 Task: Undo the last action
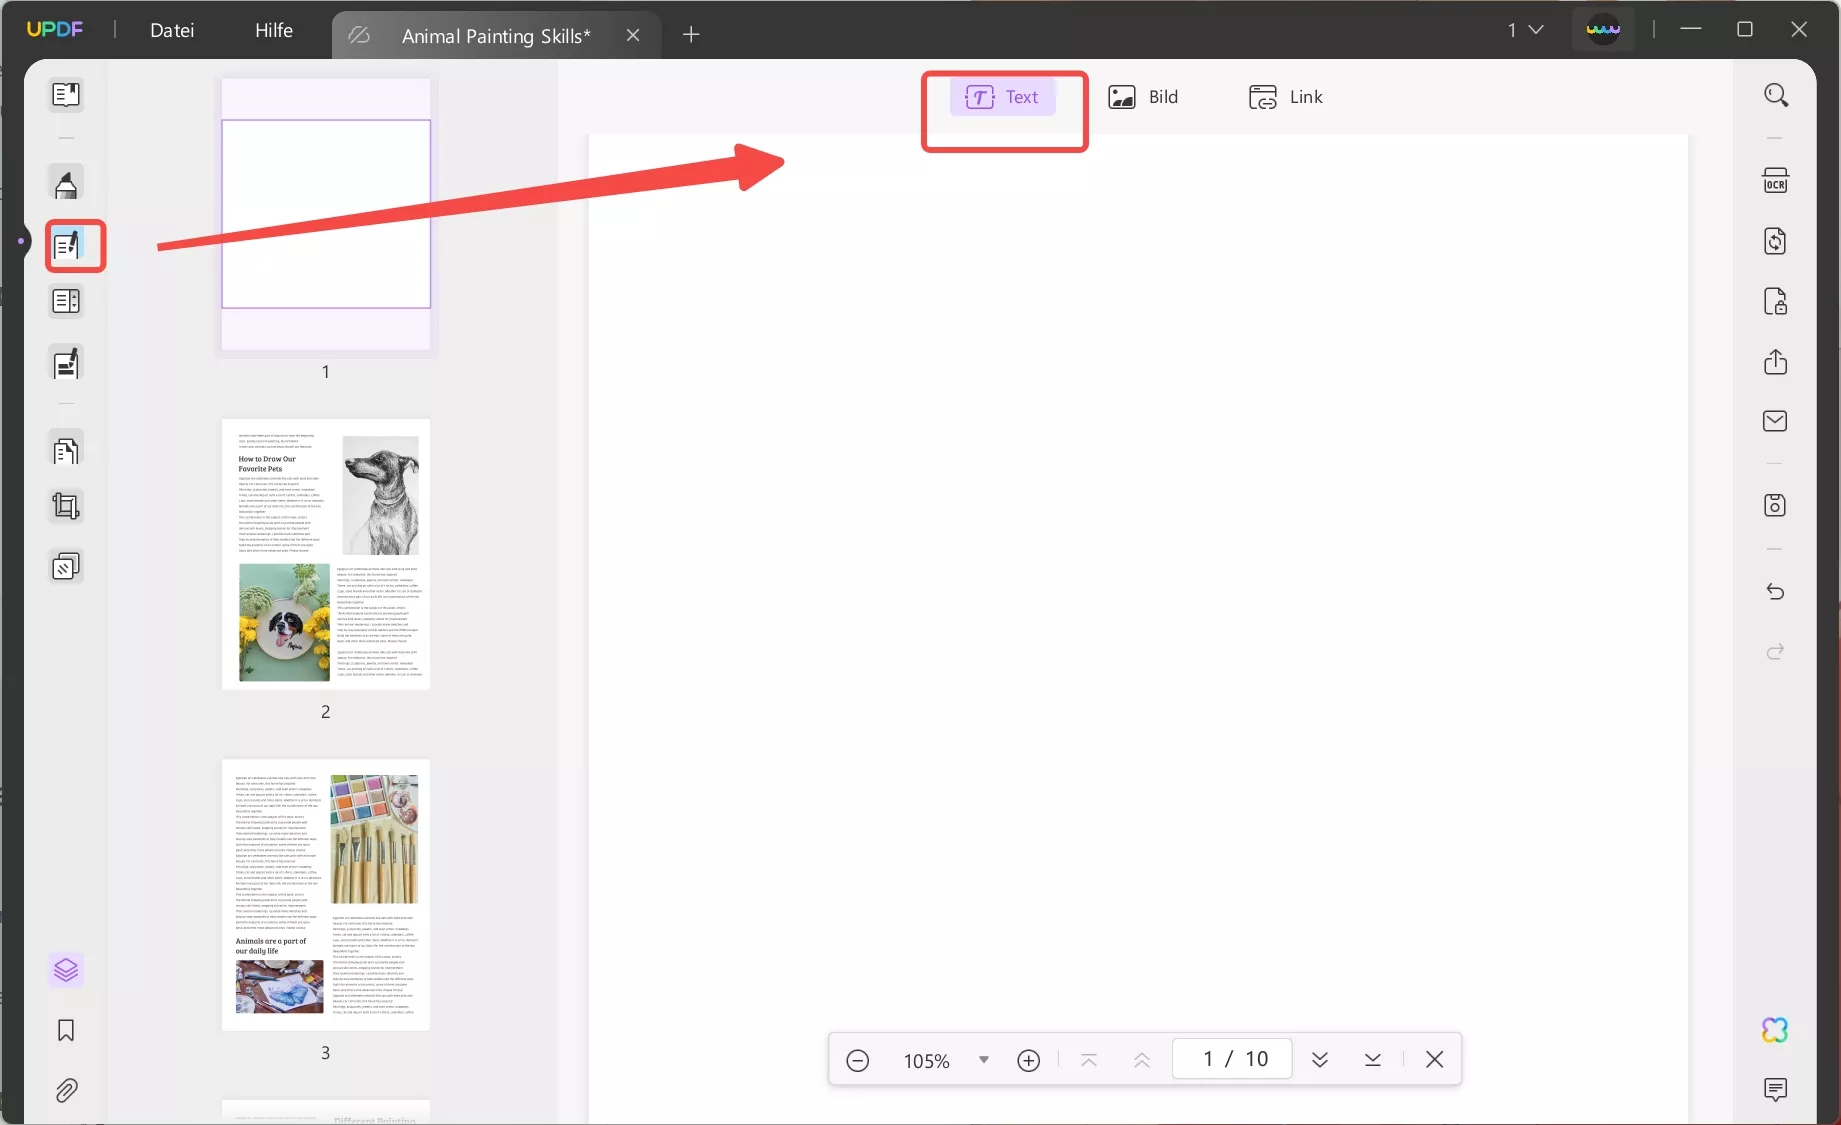(x=1776, y=591)
